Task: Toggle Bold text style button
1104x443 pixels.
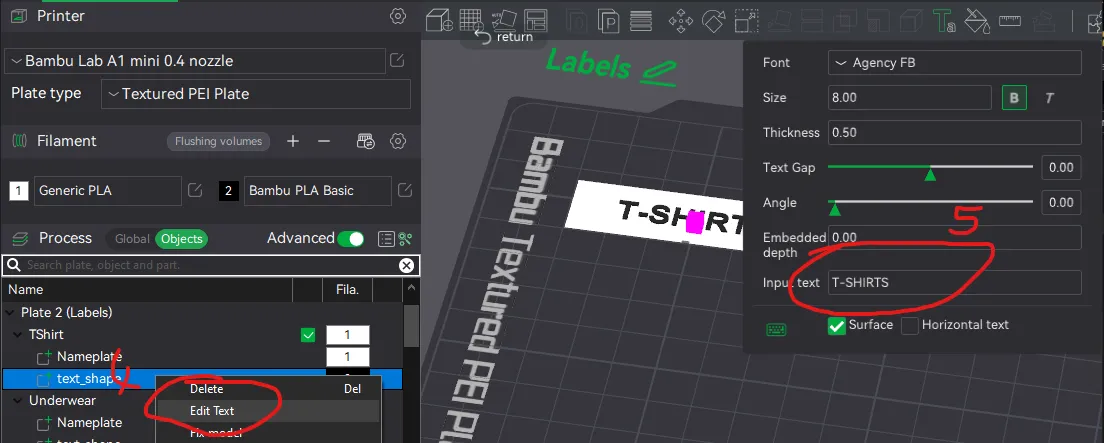Action: [x=1014, y=98]
